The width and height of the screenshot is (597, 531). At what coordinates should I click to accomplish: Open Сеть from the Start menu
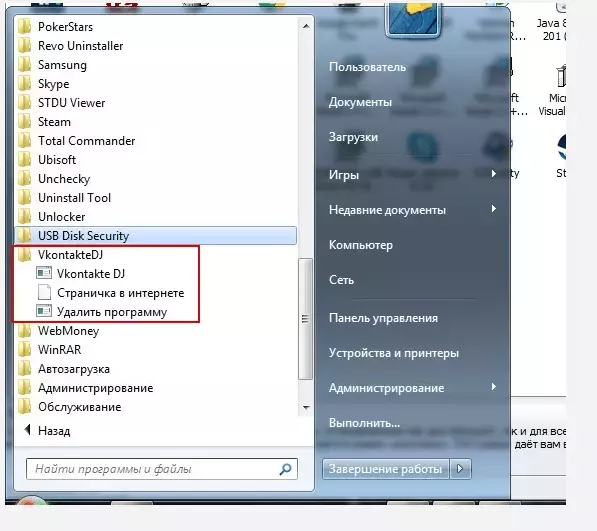341,280
